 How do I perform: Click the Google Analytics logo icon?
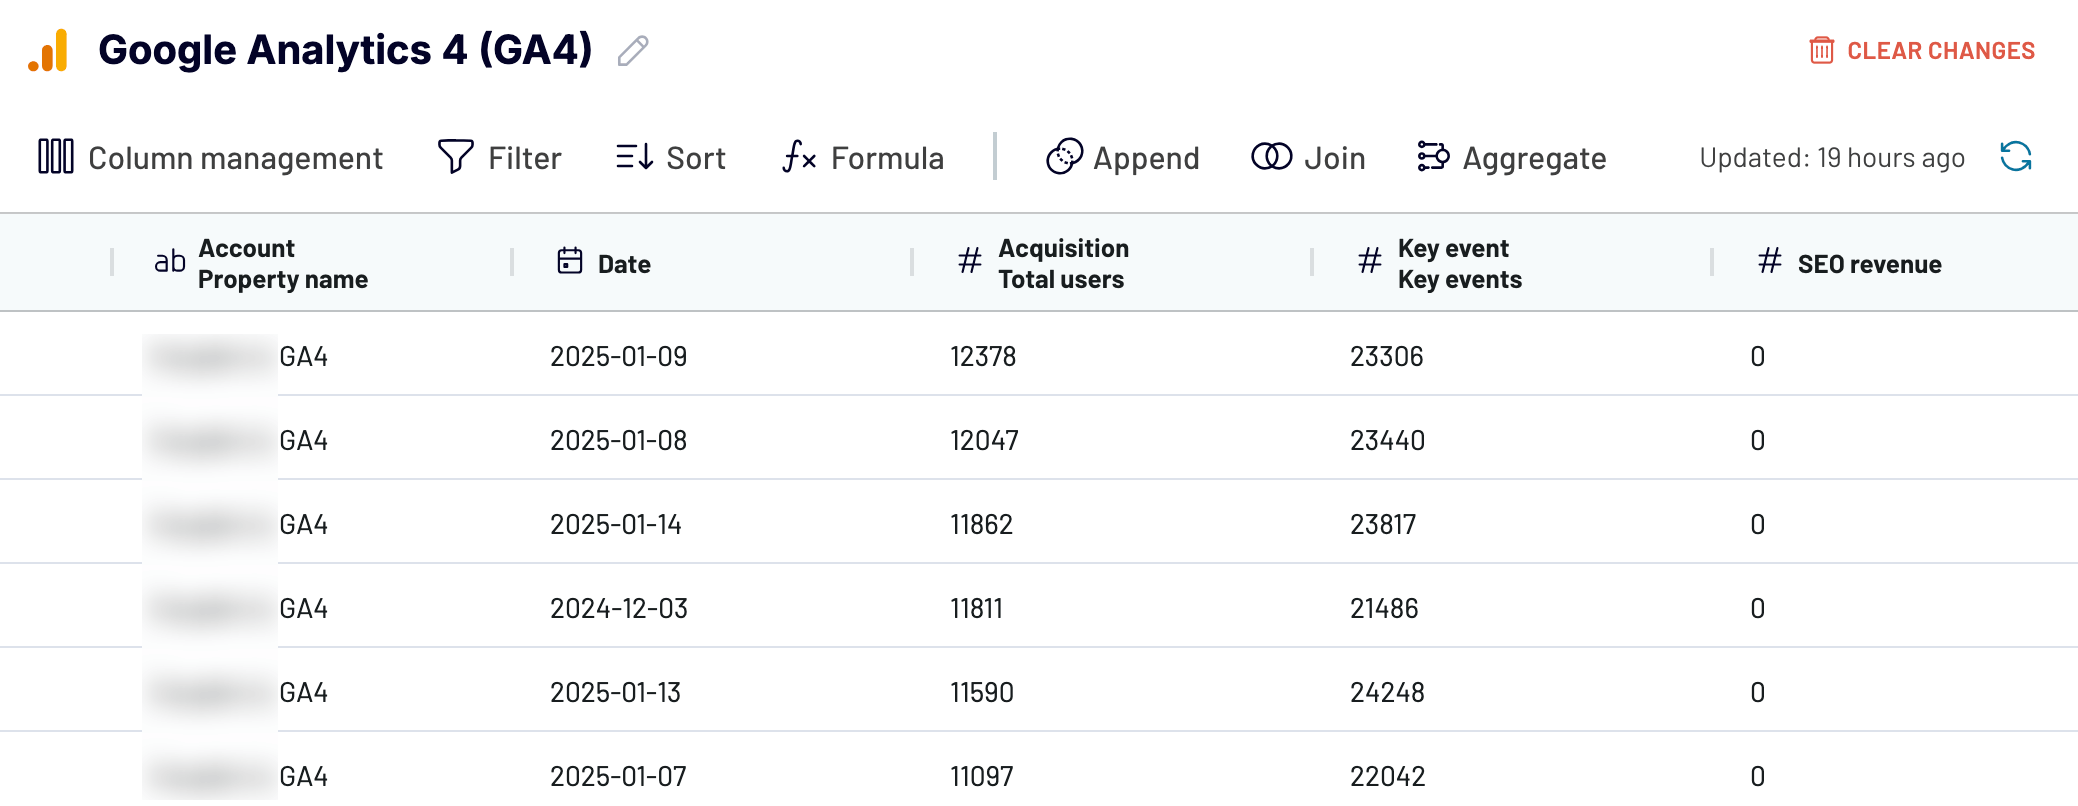pos(48,50)
